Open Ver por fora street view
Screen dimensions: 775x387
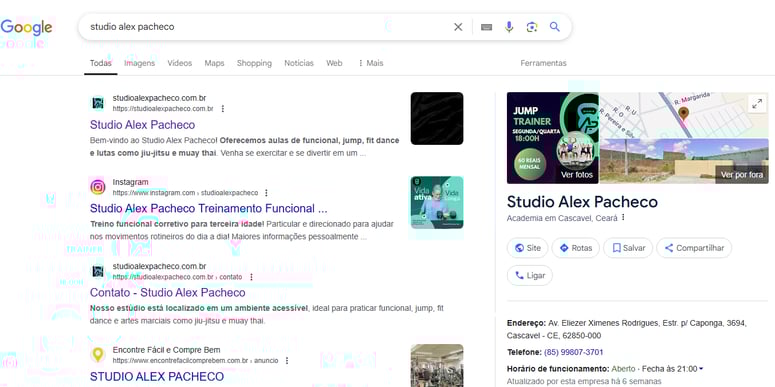[684, 161]
